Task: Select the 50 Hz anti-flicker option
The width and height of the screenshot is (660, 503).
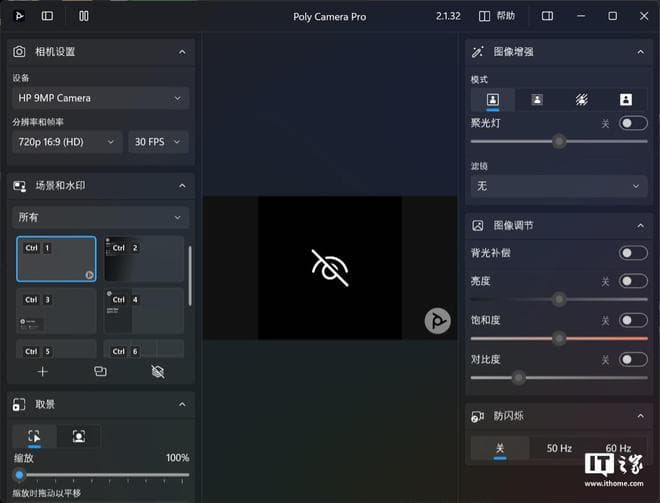Action: [559, 448]
